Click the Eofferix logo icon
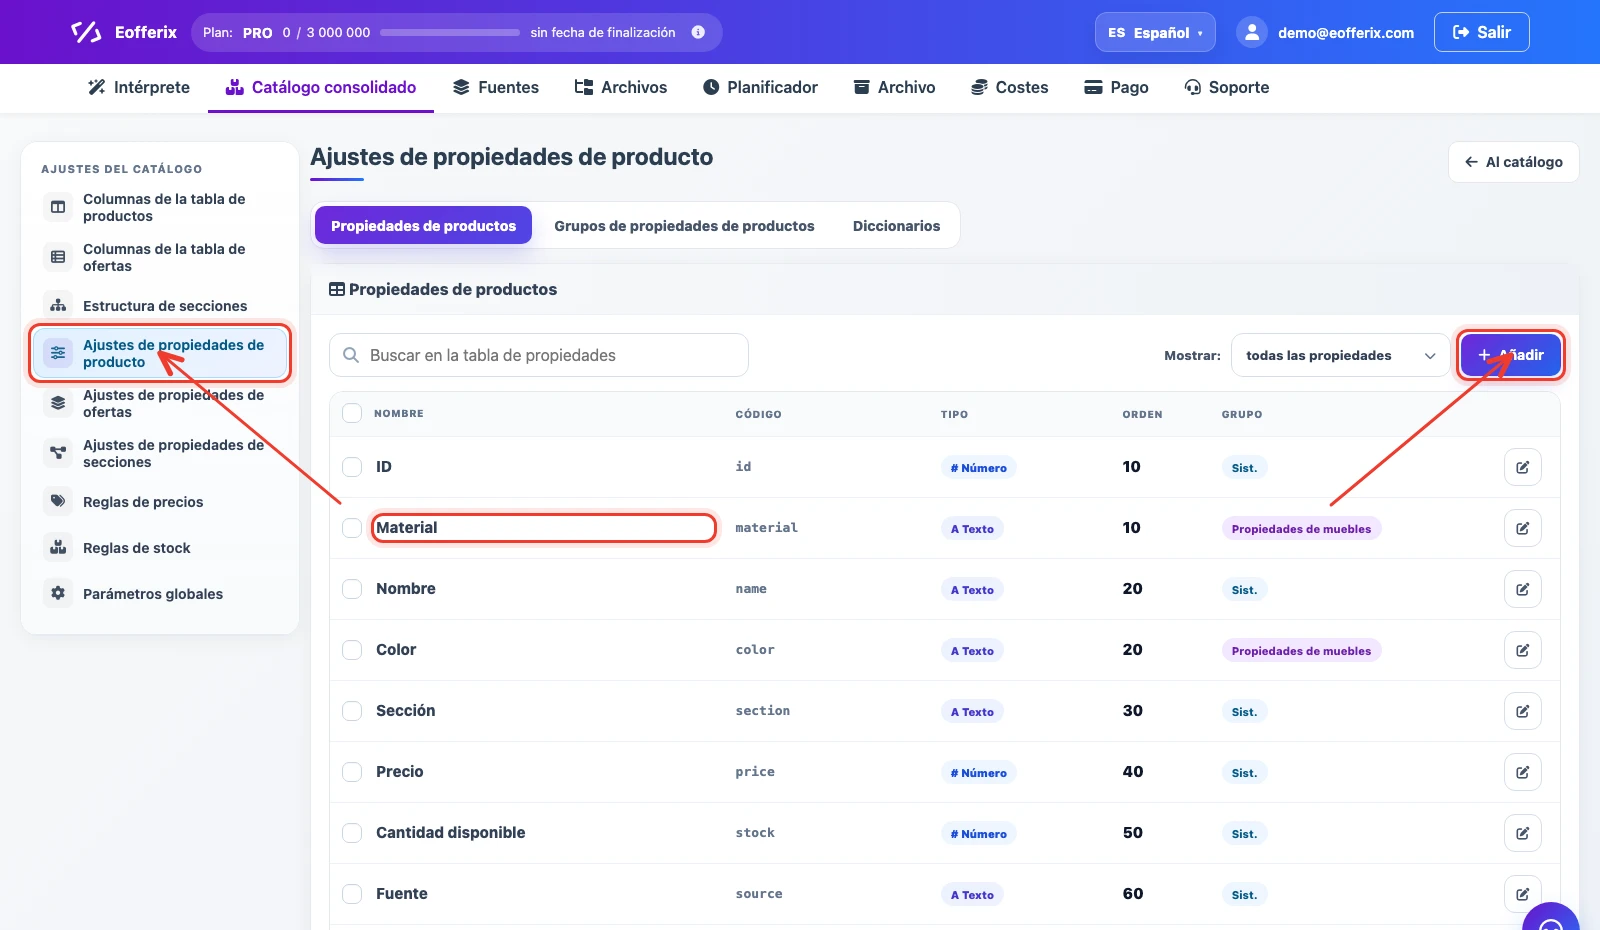The image size is (1600, 930). [x=86, y=32]
